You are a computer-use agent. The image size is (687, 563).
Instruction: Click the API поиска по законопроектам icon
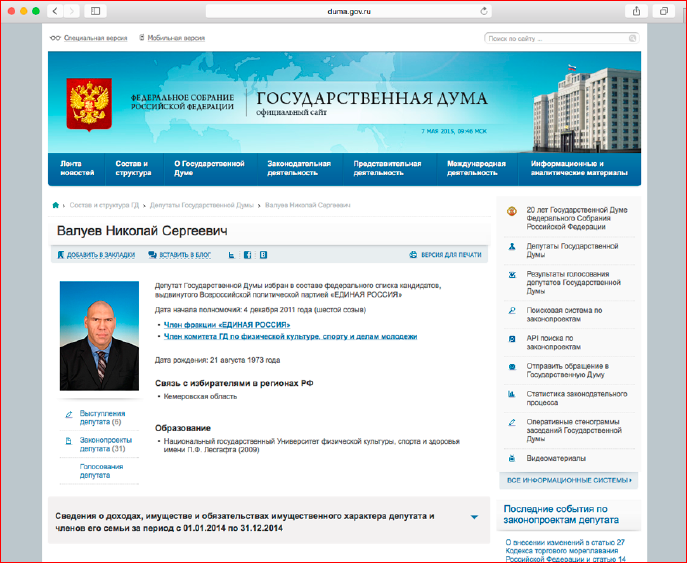pos(512,339)
